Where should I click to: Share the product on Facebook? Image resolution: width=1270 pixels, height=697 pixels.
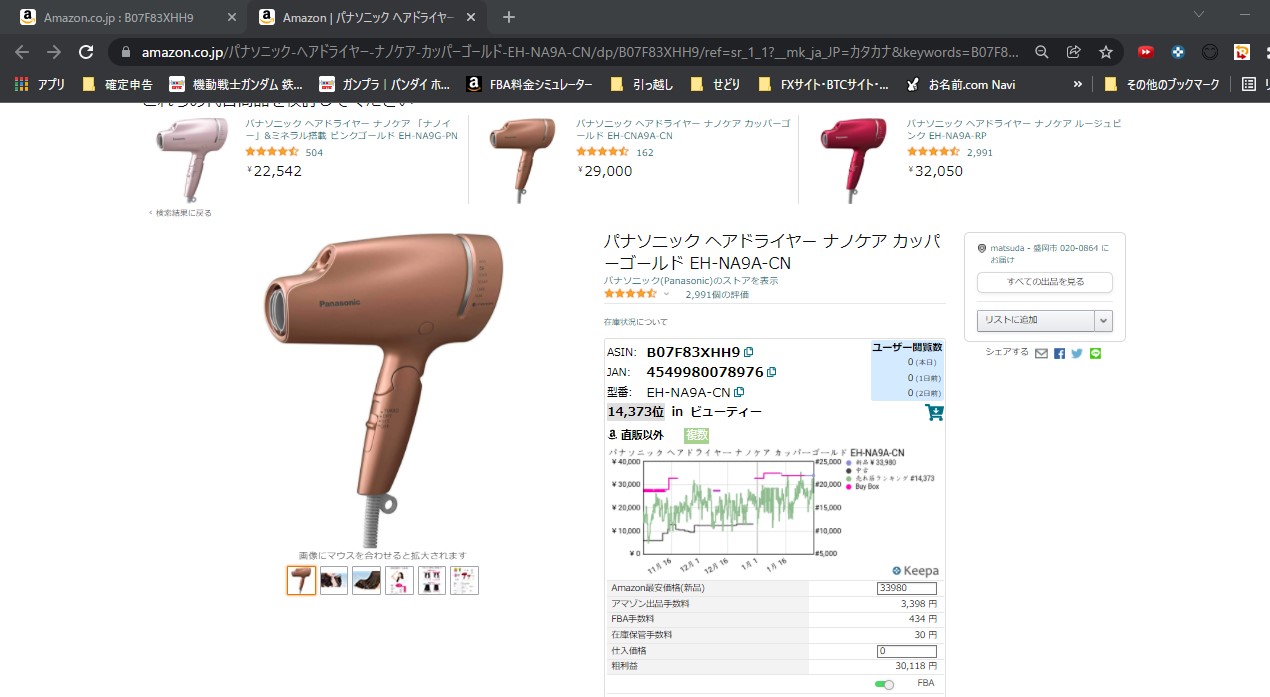(x=1060, y=353)
